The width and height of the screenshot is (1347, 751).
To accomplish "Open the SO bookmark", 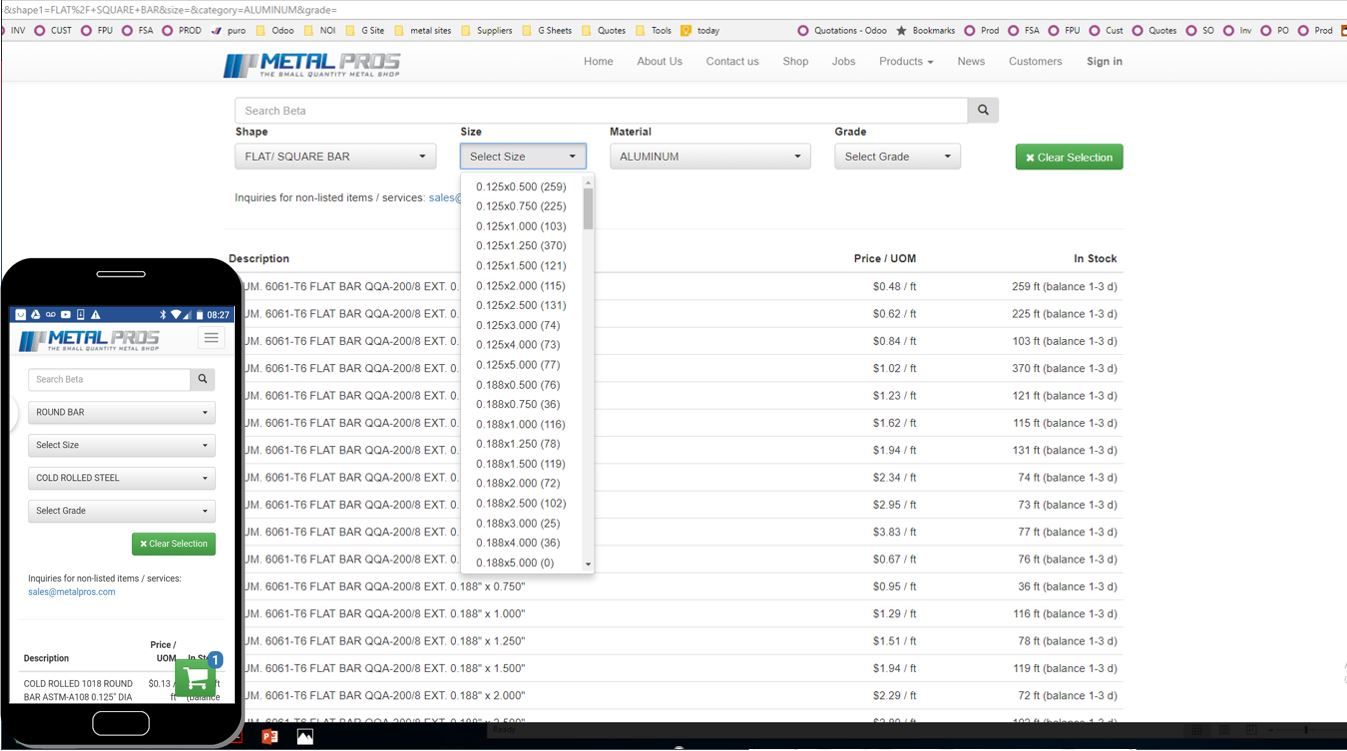I will [1200, 30].
